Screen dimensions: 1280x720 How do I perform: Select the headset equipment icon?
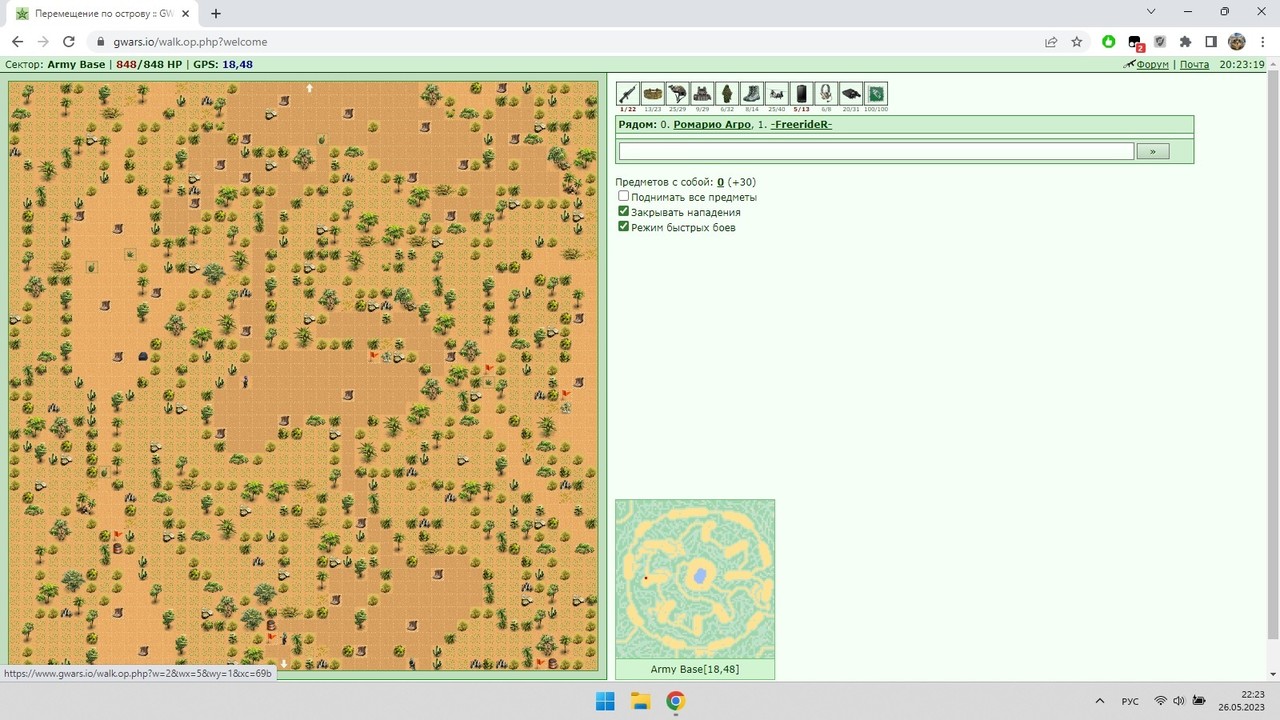pos(826,93)
